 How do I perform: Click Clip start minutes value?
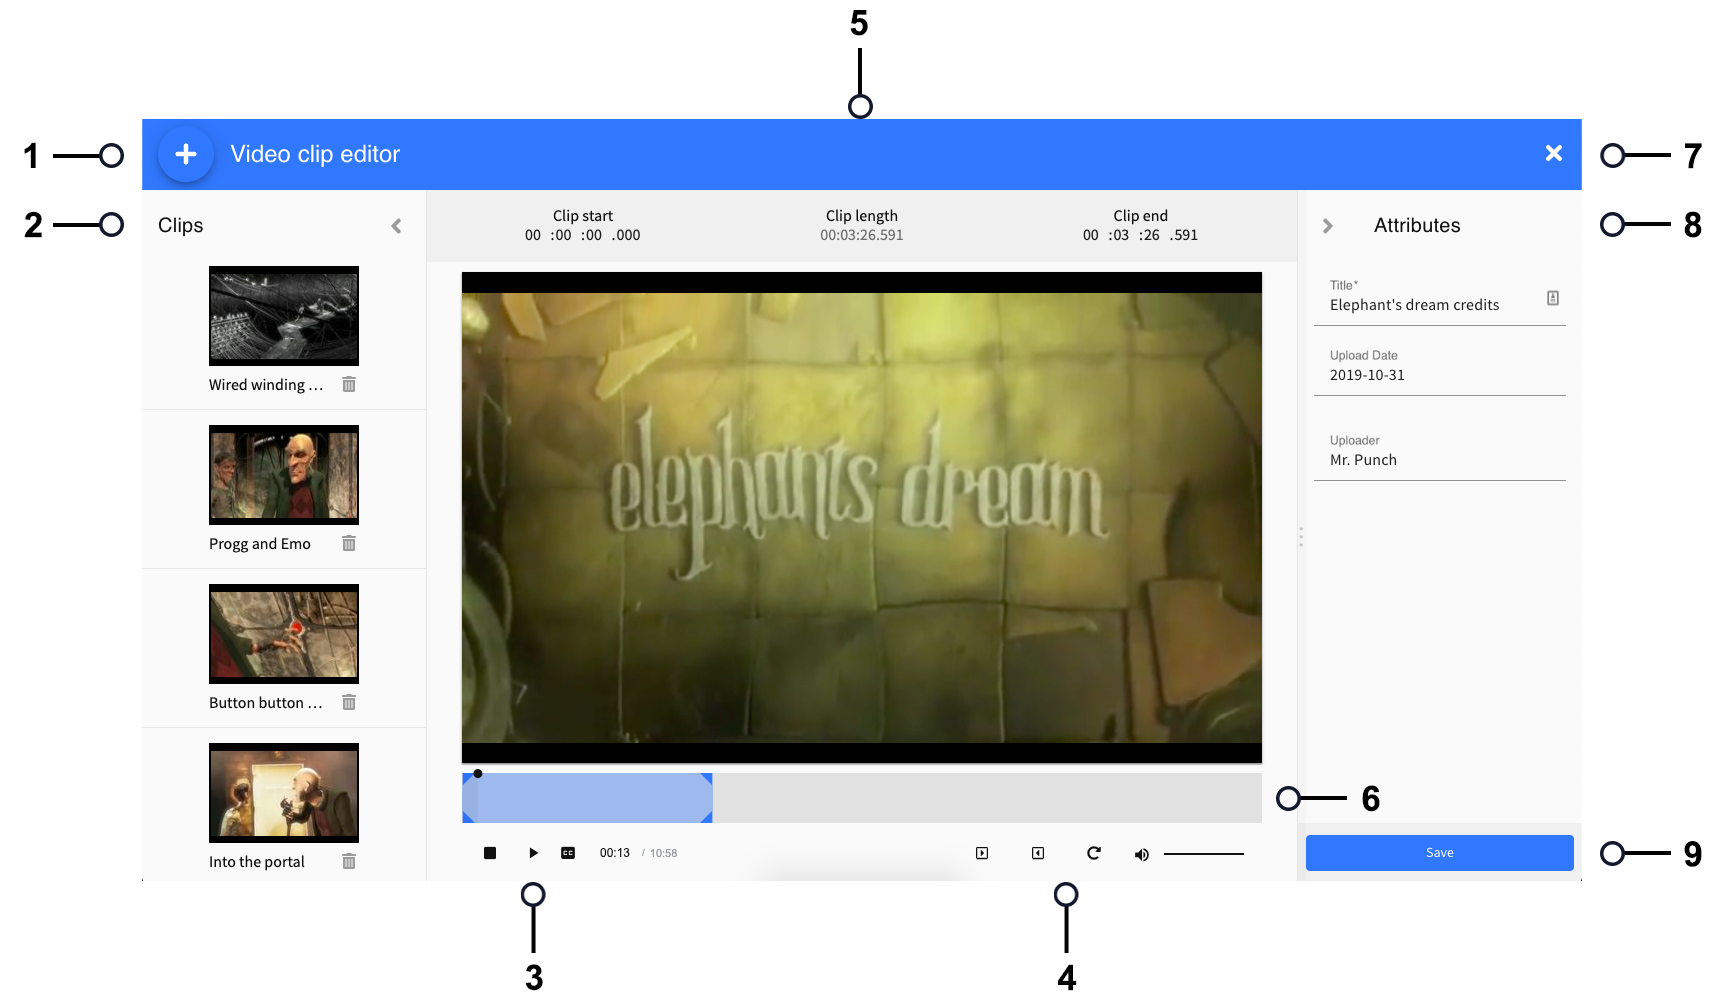point(561,235)
